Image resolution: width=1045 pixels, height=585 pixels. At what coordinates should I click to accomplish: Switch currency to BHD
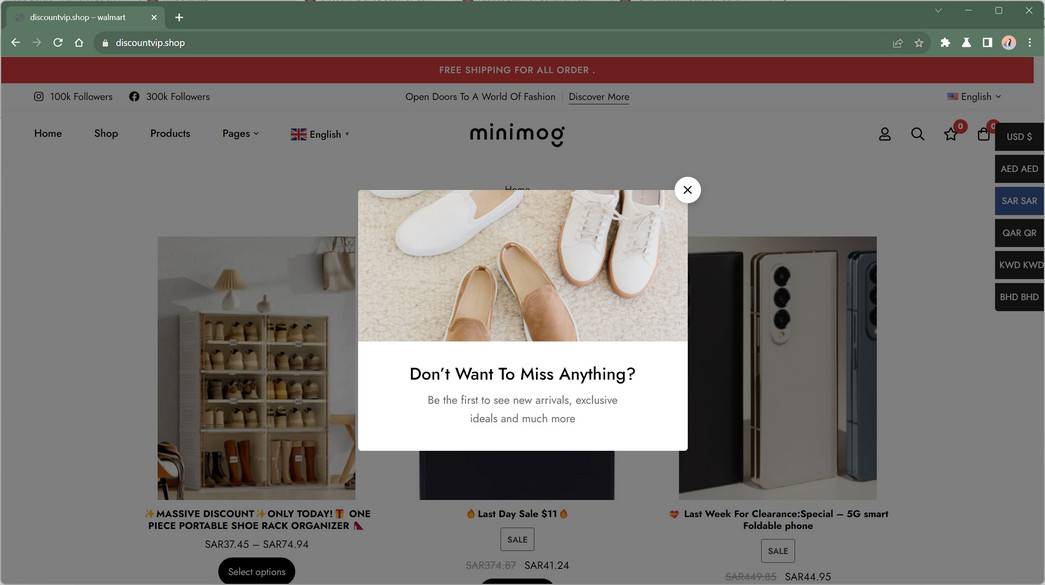tap(1019, 296)
